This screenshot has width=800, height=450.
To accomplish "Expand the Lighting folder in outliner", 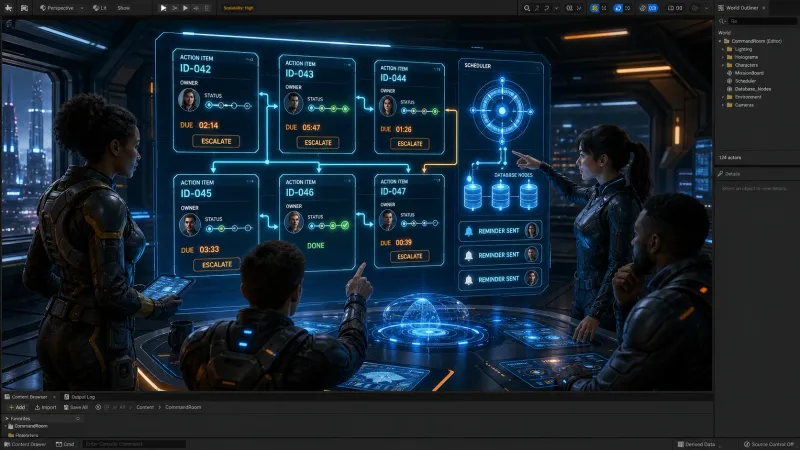I will [723, 49].
